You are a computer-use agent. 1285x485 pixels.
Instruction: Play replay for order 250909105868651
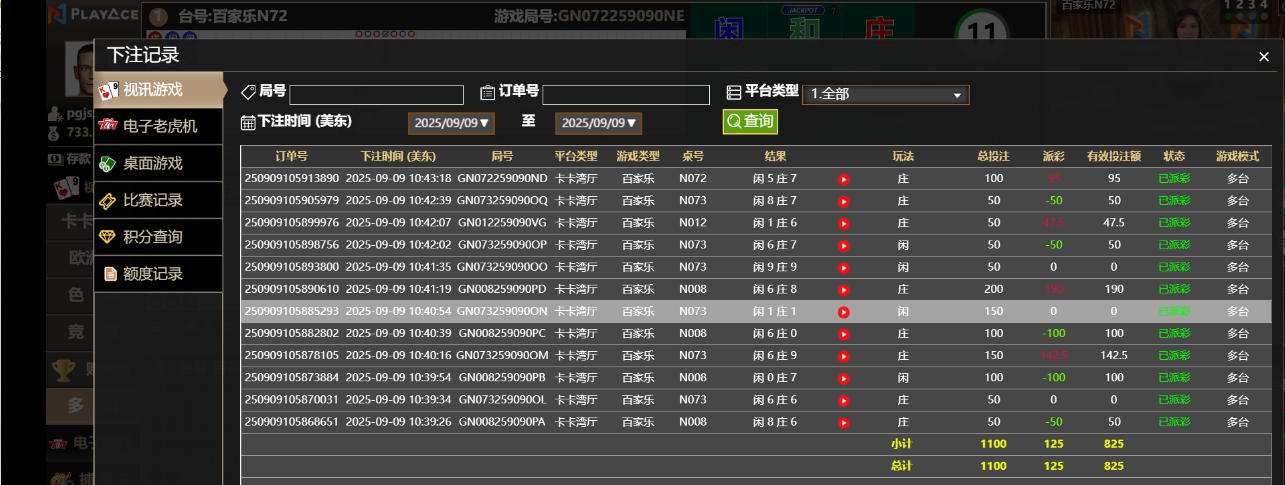843,422
